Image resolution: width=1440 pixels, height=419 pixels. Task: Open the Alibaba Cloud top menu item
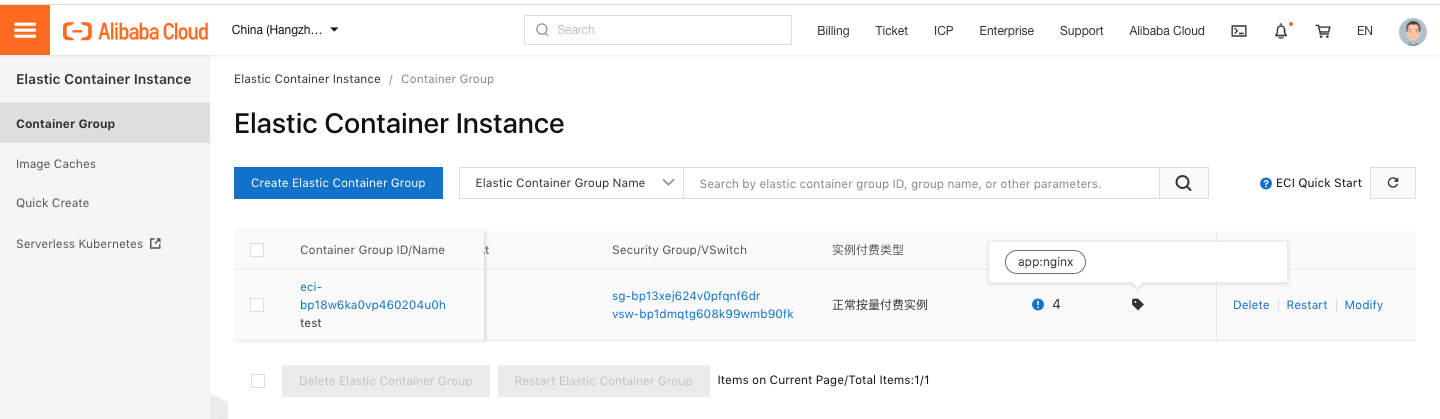1167,31
